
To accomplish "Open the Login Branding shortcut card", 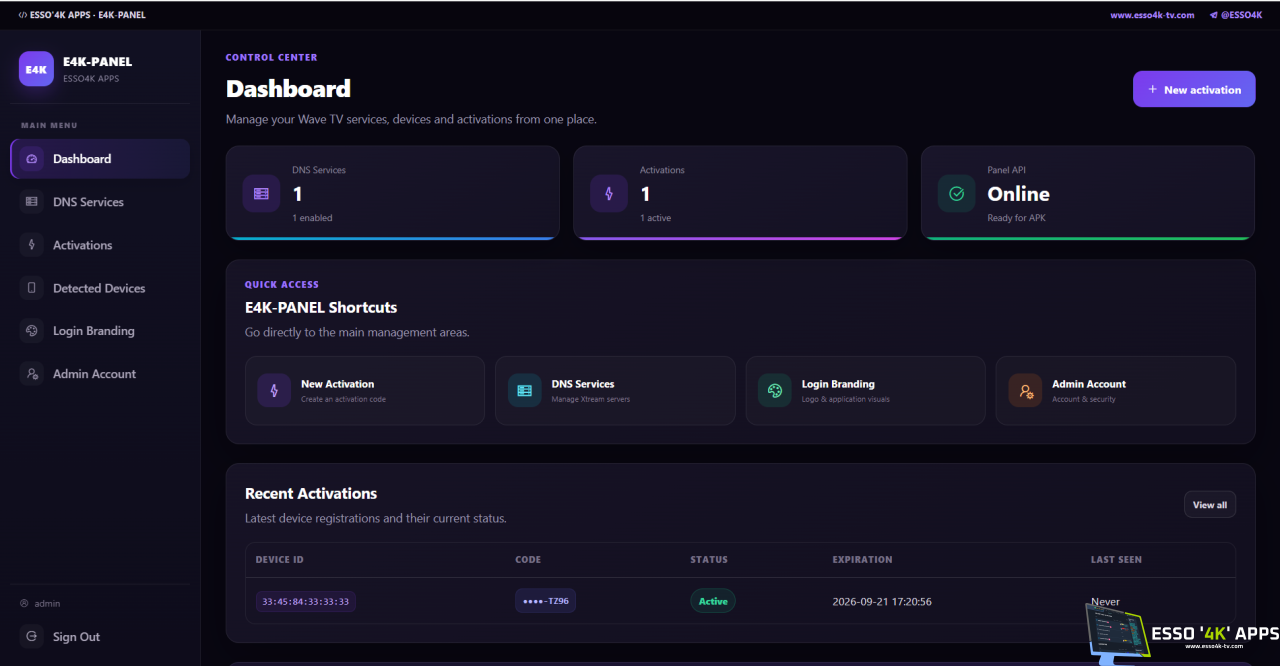I will [865, 391].
